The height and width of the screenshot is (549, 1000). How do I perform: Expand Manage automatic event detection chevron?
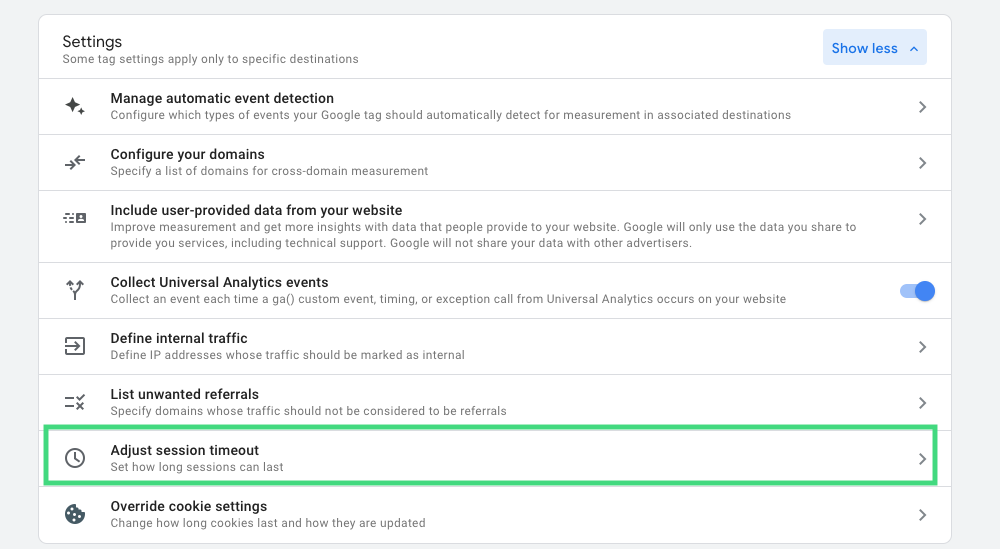click(922, 107)
